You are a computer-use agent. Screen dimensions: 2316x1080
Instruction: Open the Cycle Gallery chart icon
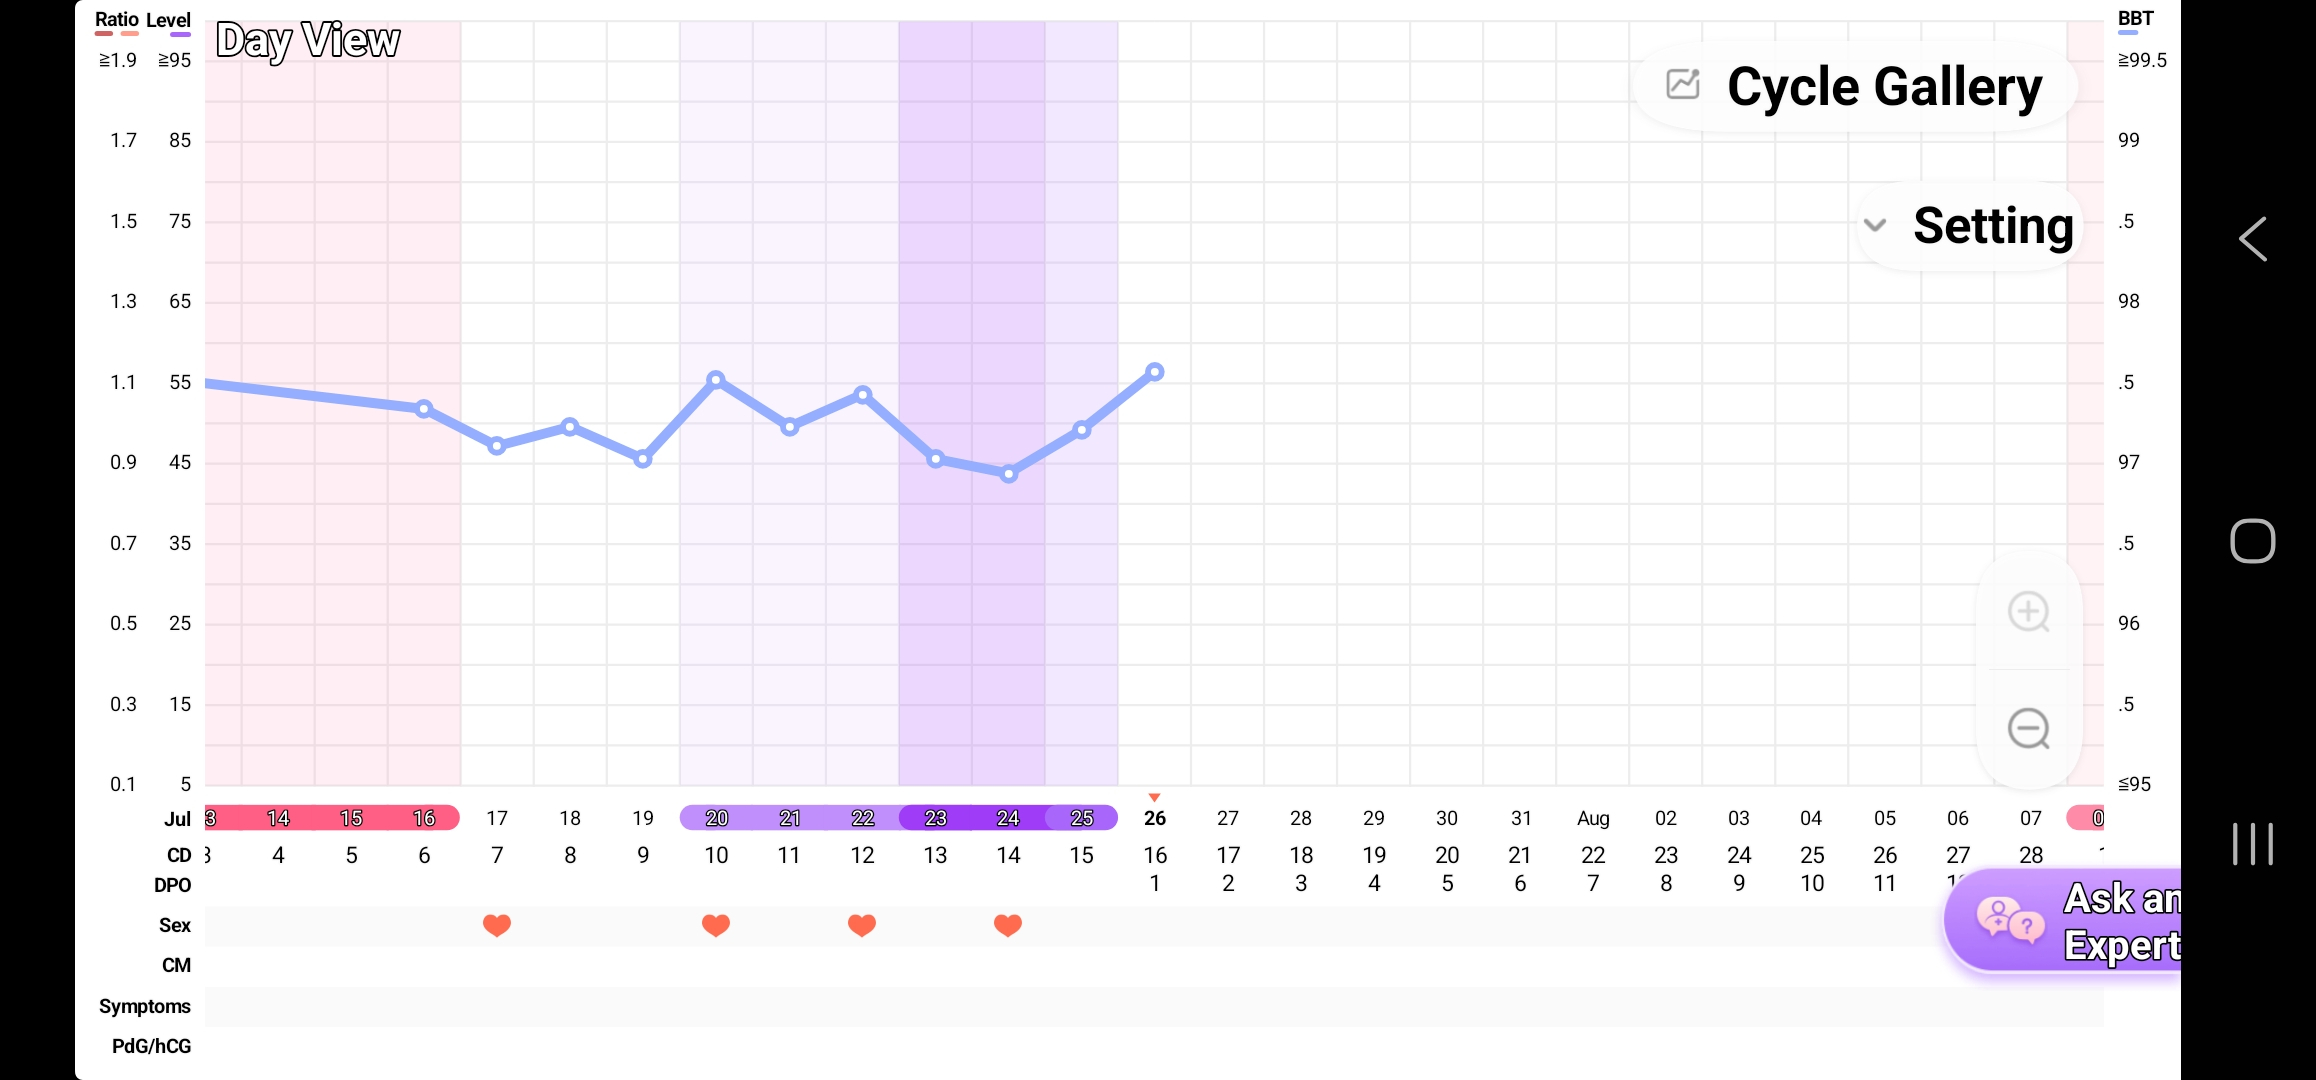pos(1683,84)
